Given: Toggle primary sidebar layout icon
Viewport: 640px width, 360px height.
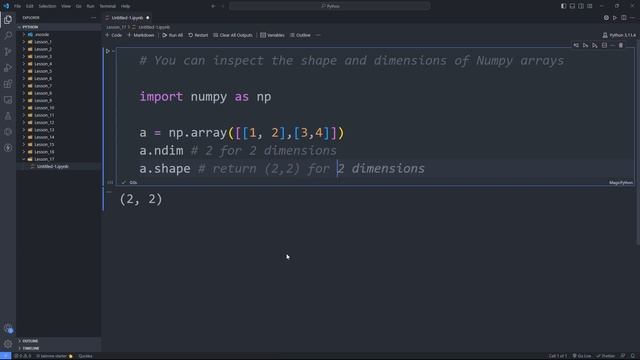Looking at the screenshot, I should 563,6.
